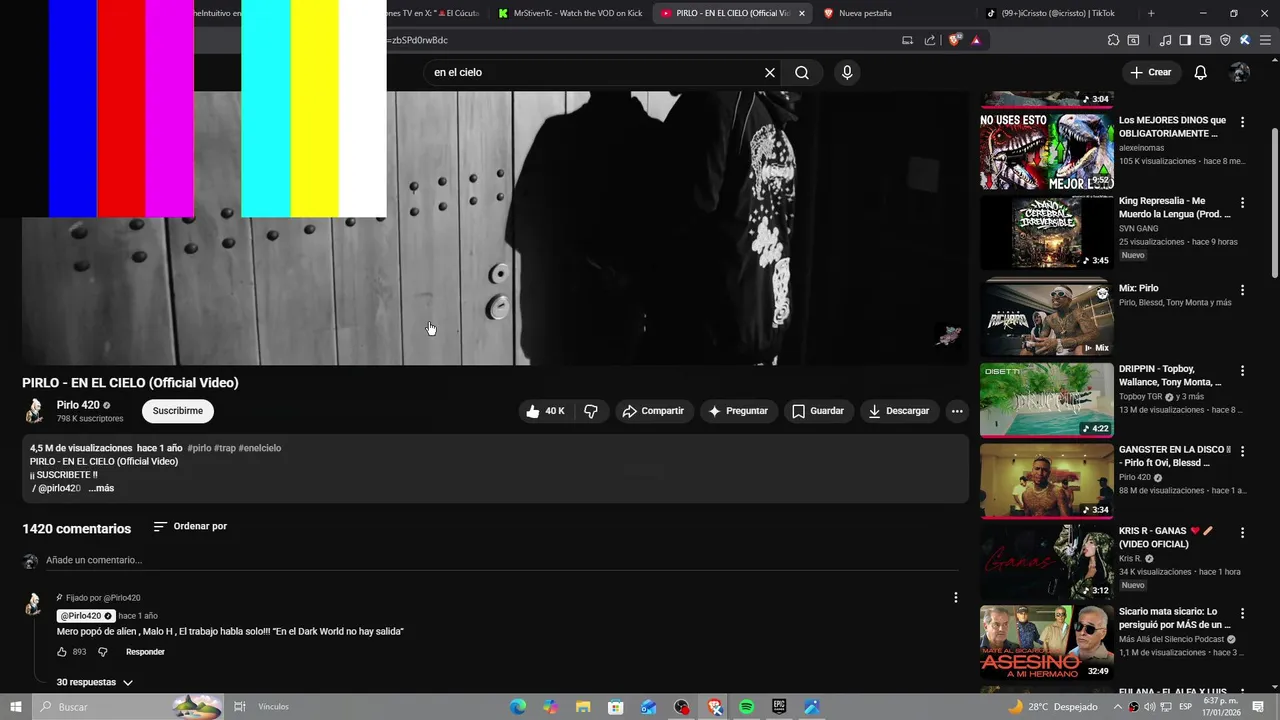Open pinned comment three-dot menu
This screenshot has width=1280, height=720.
click(955, 597)
